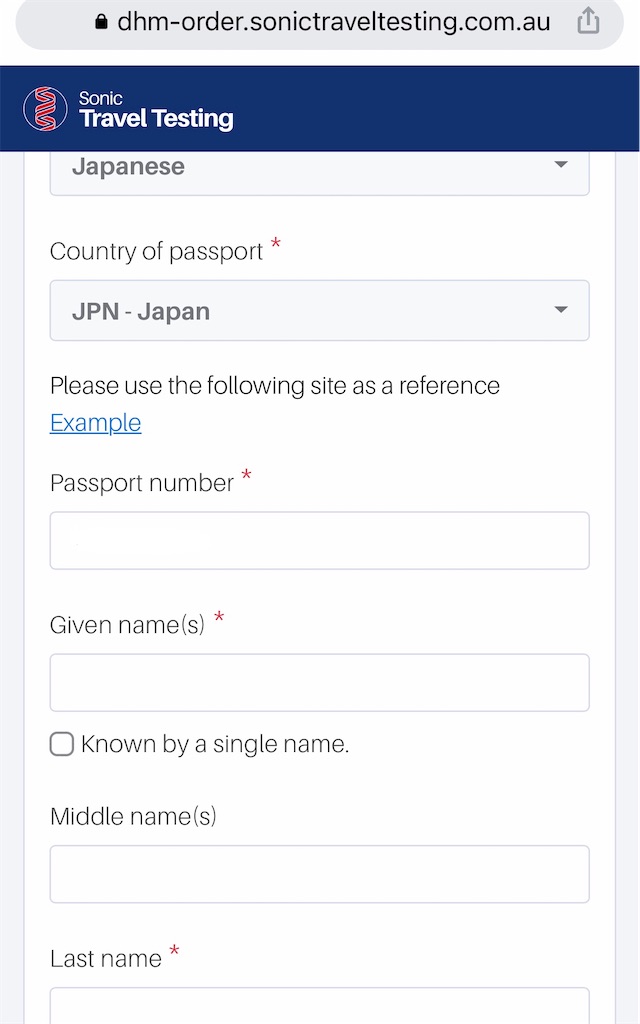Select the JPN - Japan combo box
This screenshot has width=640, height=1024.
coord(319,310)
